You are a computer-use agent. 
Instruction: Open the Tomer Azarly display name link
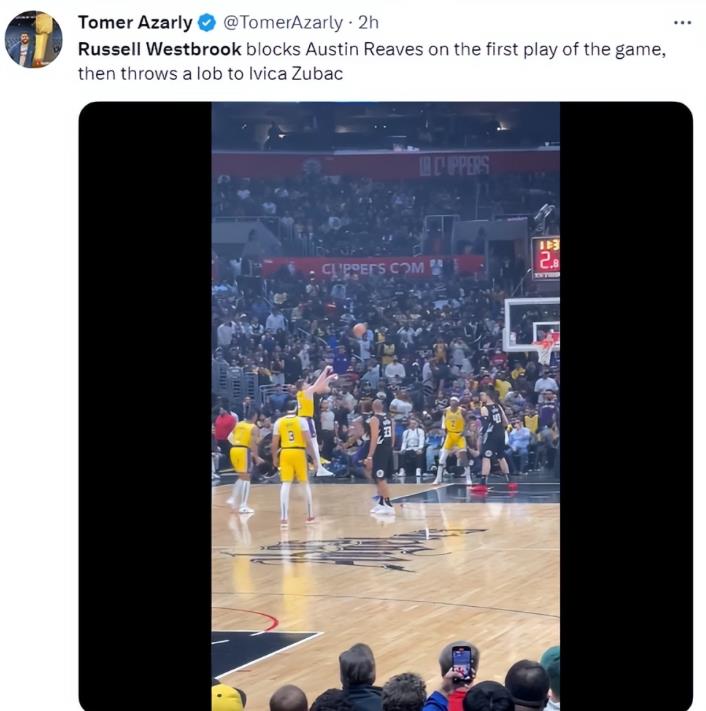pos(135,22)
